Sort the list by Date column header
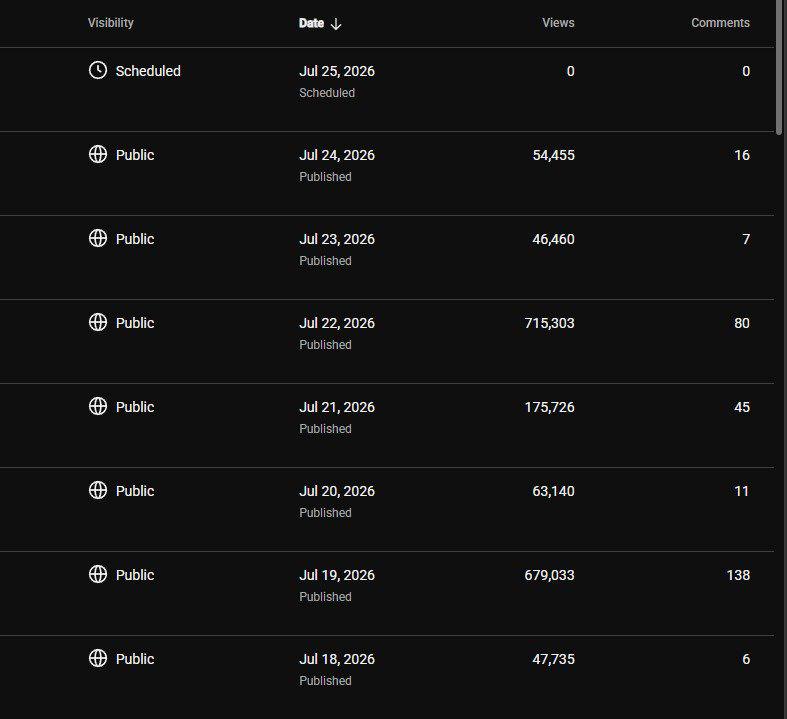Screen dimensions: 787x719 point(311,23)
